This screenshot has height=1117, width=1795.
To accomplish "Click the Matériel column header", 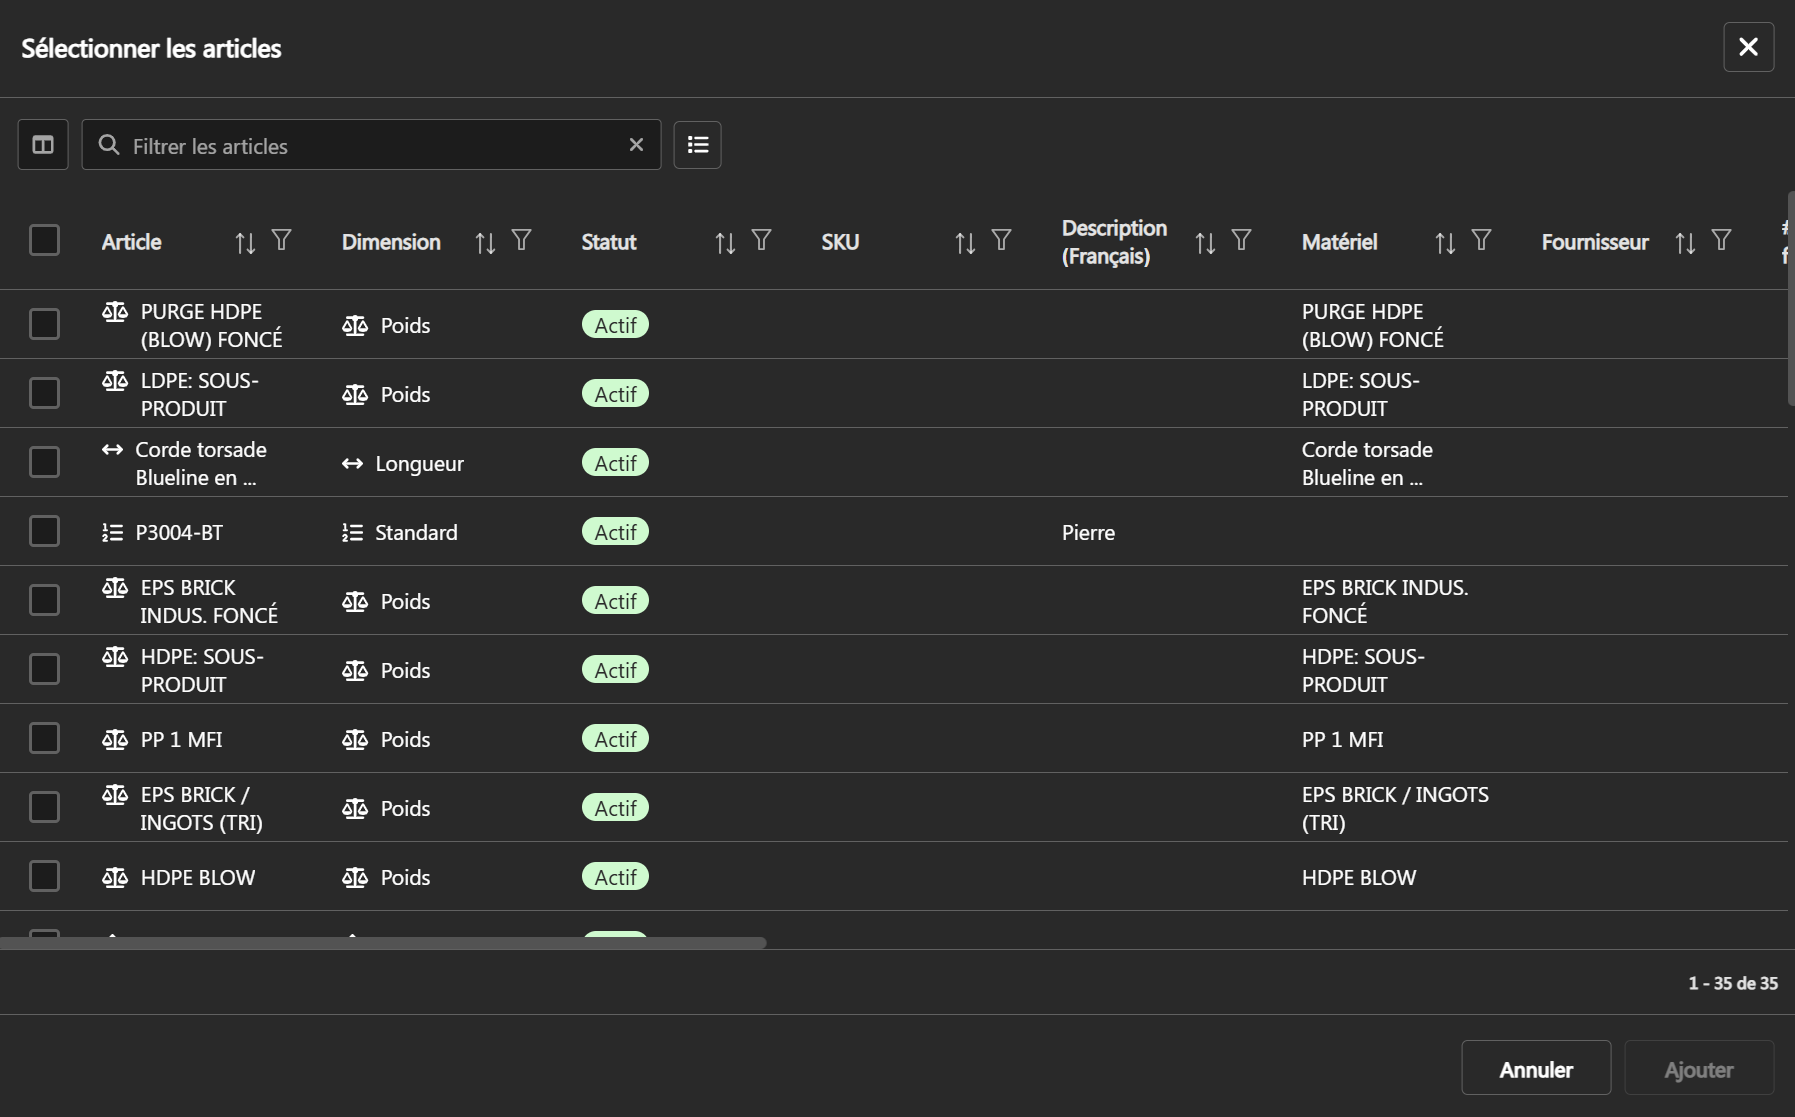I will tap(1339, 242).
